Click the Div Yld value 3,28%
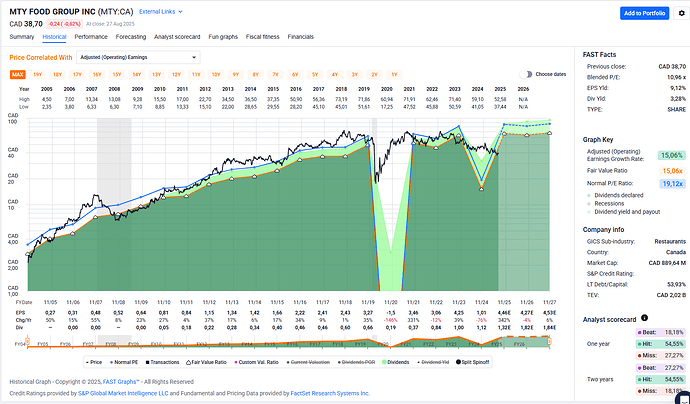 point(678,99)
